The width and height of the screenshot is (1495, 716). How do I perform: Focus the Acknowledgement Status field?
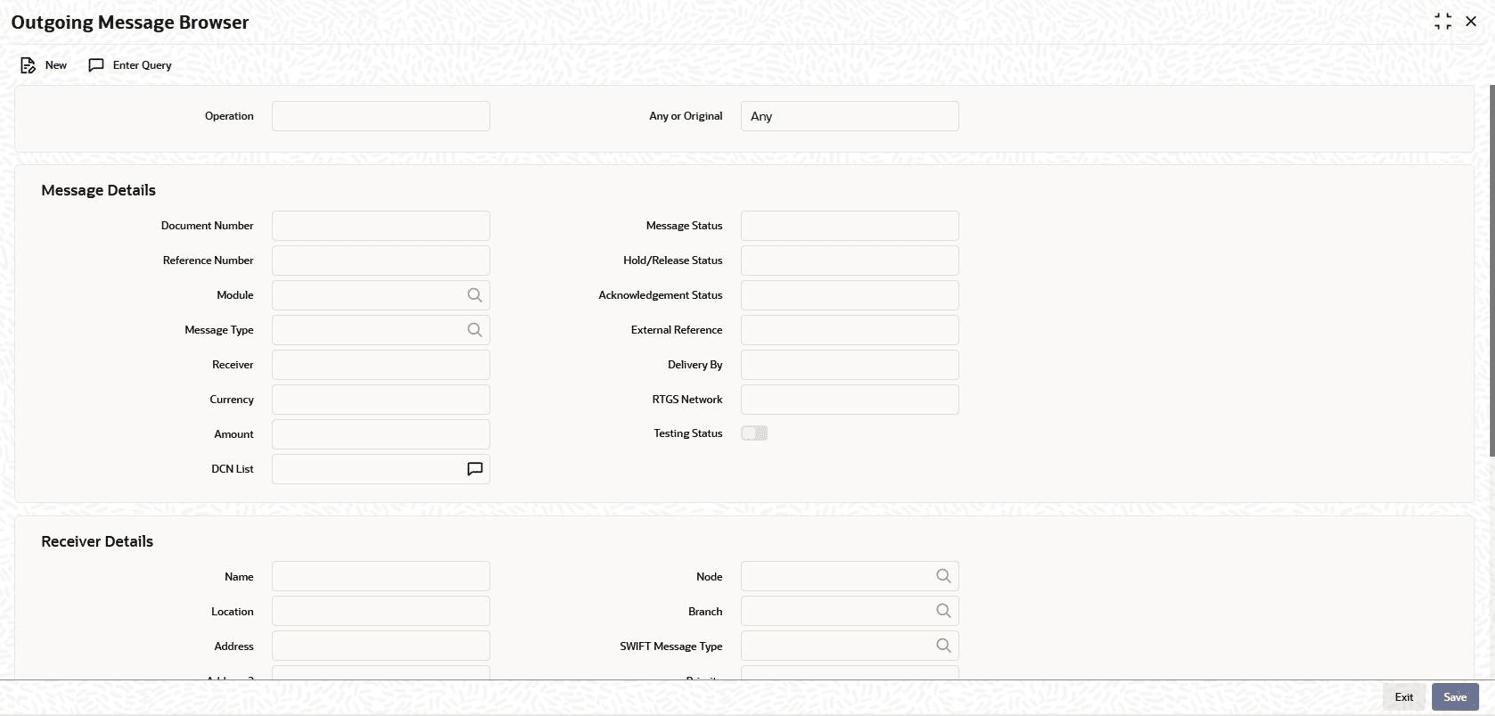(850, 295)
